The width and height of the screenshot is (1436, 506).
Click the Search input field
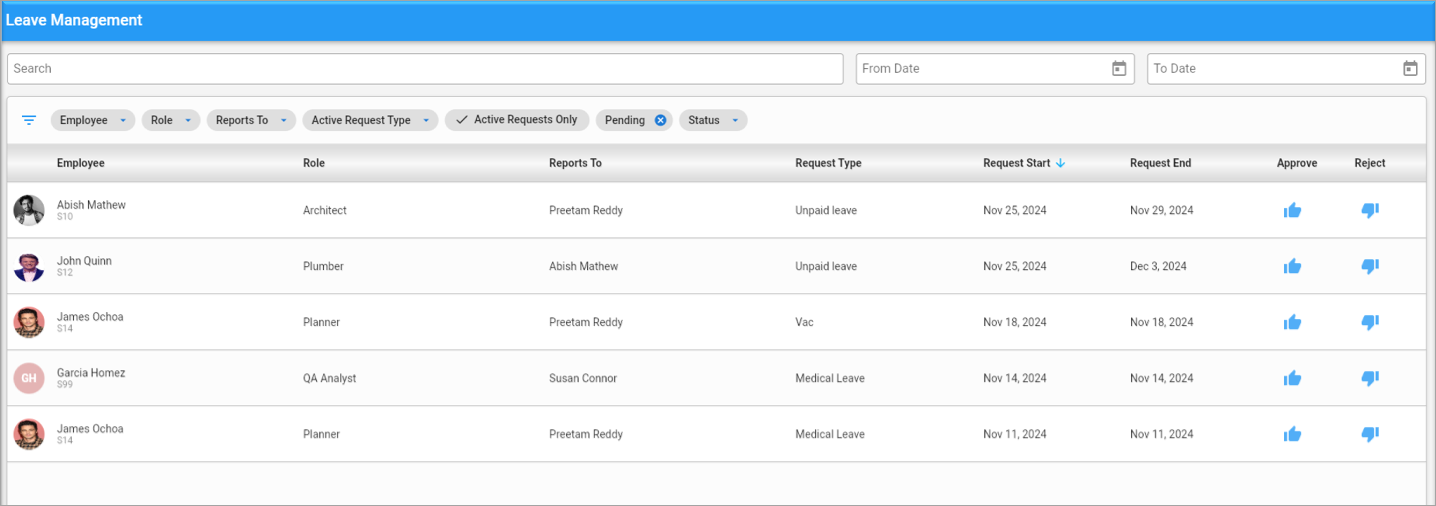point(425,69)
